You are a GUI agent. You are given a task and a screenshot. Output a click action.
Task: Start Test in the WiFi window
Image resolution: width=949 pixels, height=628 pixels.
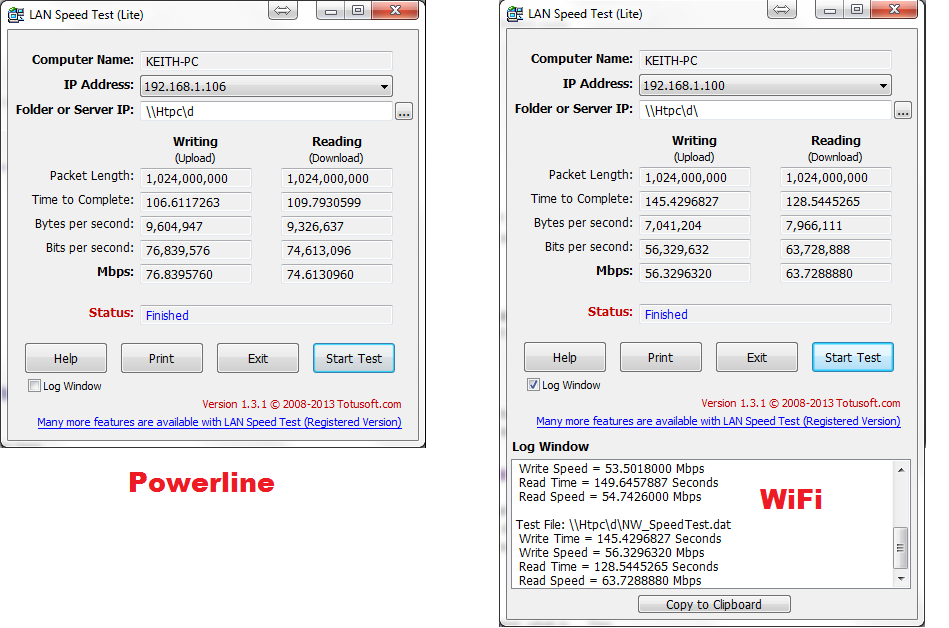852,357
